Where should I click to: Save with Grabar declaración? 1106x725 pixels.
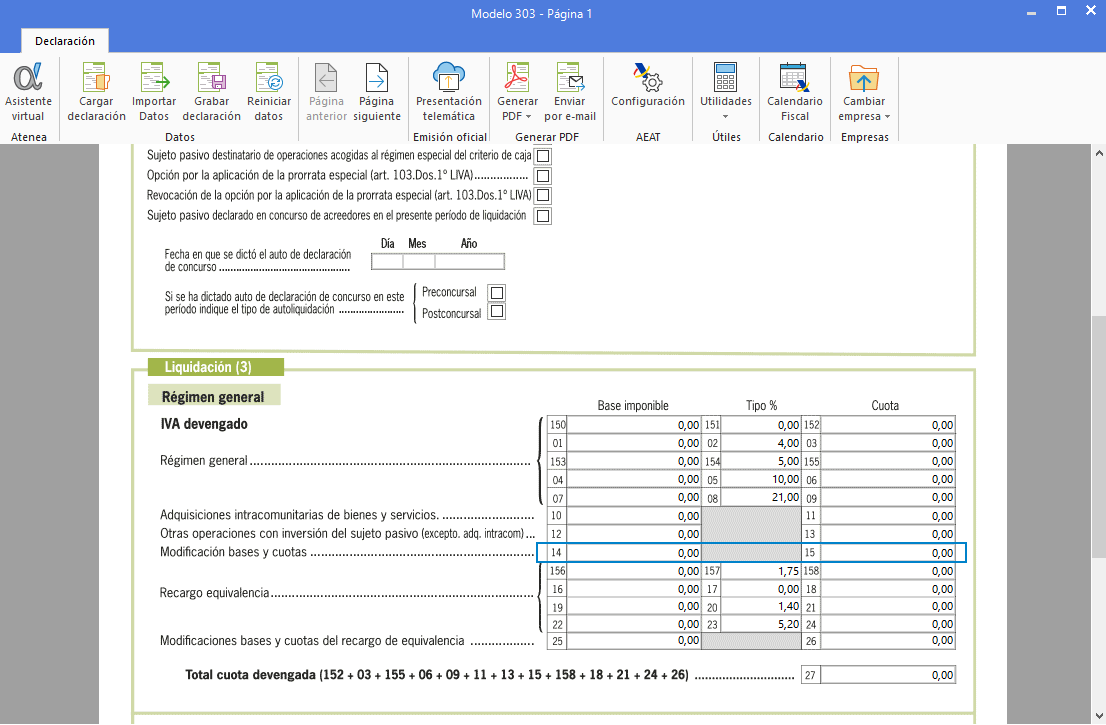coord(212,92)
